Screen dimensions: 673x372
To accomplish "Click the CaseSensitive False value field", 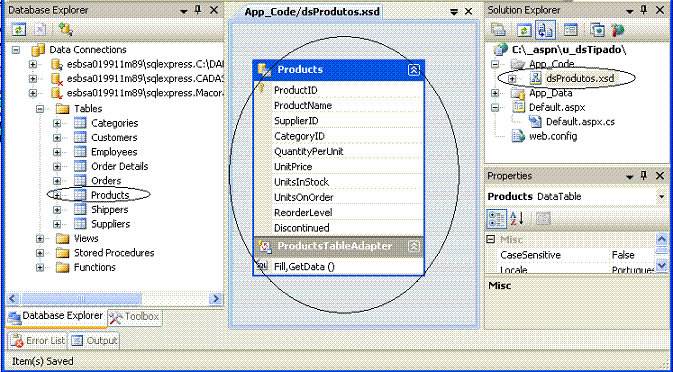I will pos(631,255).
